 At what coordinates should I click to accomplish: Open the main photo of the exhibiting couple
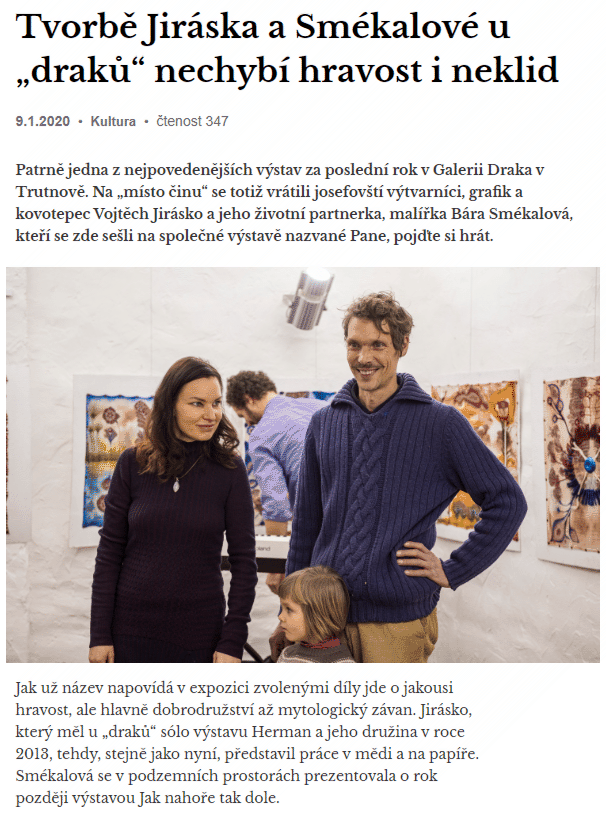point(303,465)
